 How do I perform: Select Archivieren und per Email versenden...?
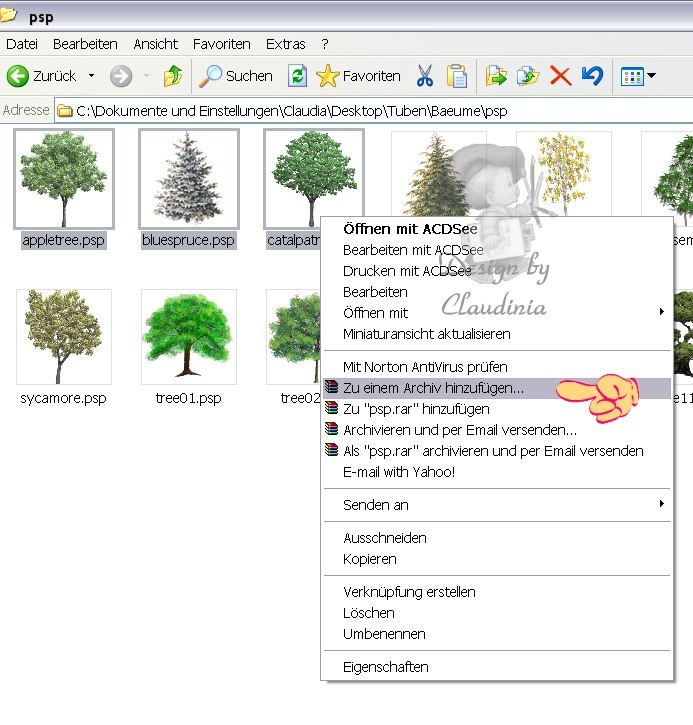497,430
